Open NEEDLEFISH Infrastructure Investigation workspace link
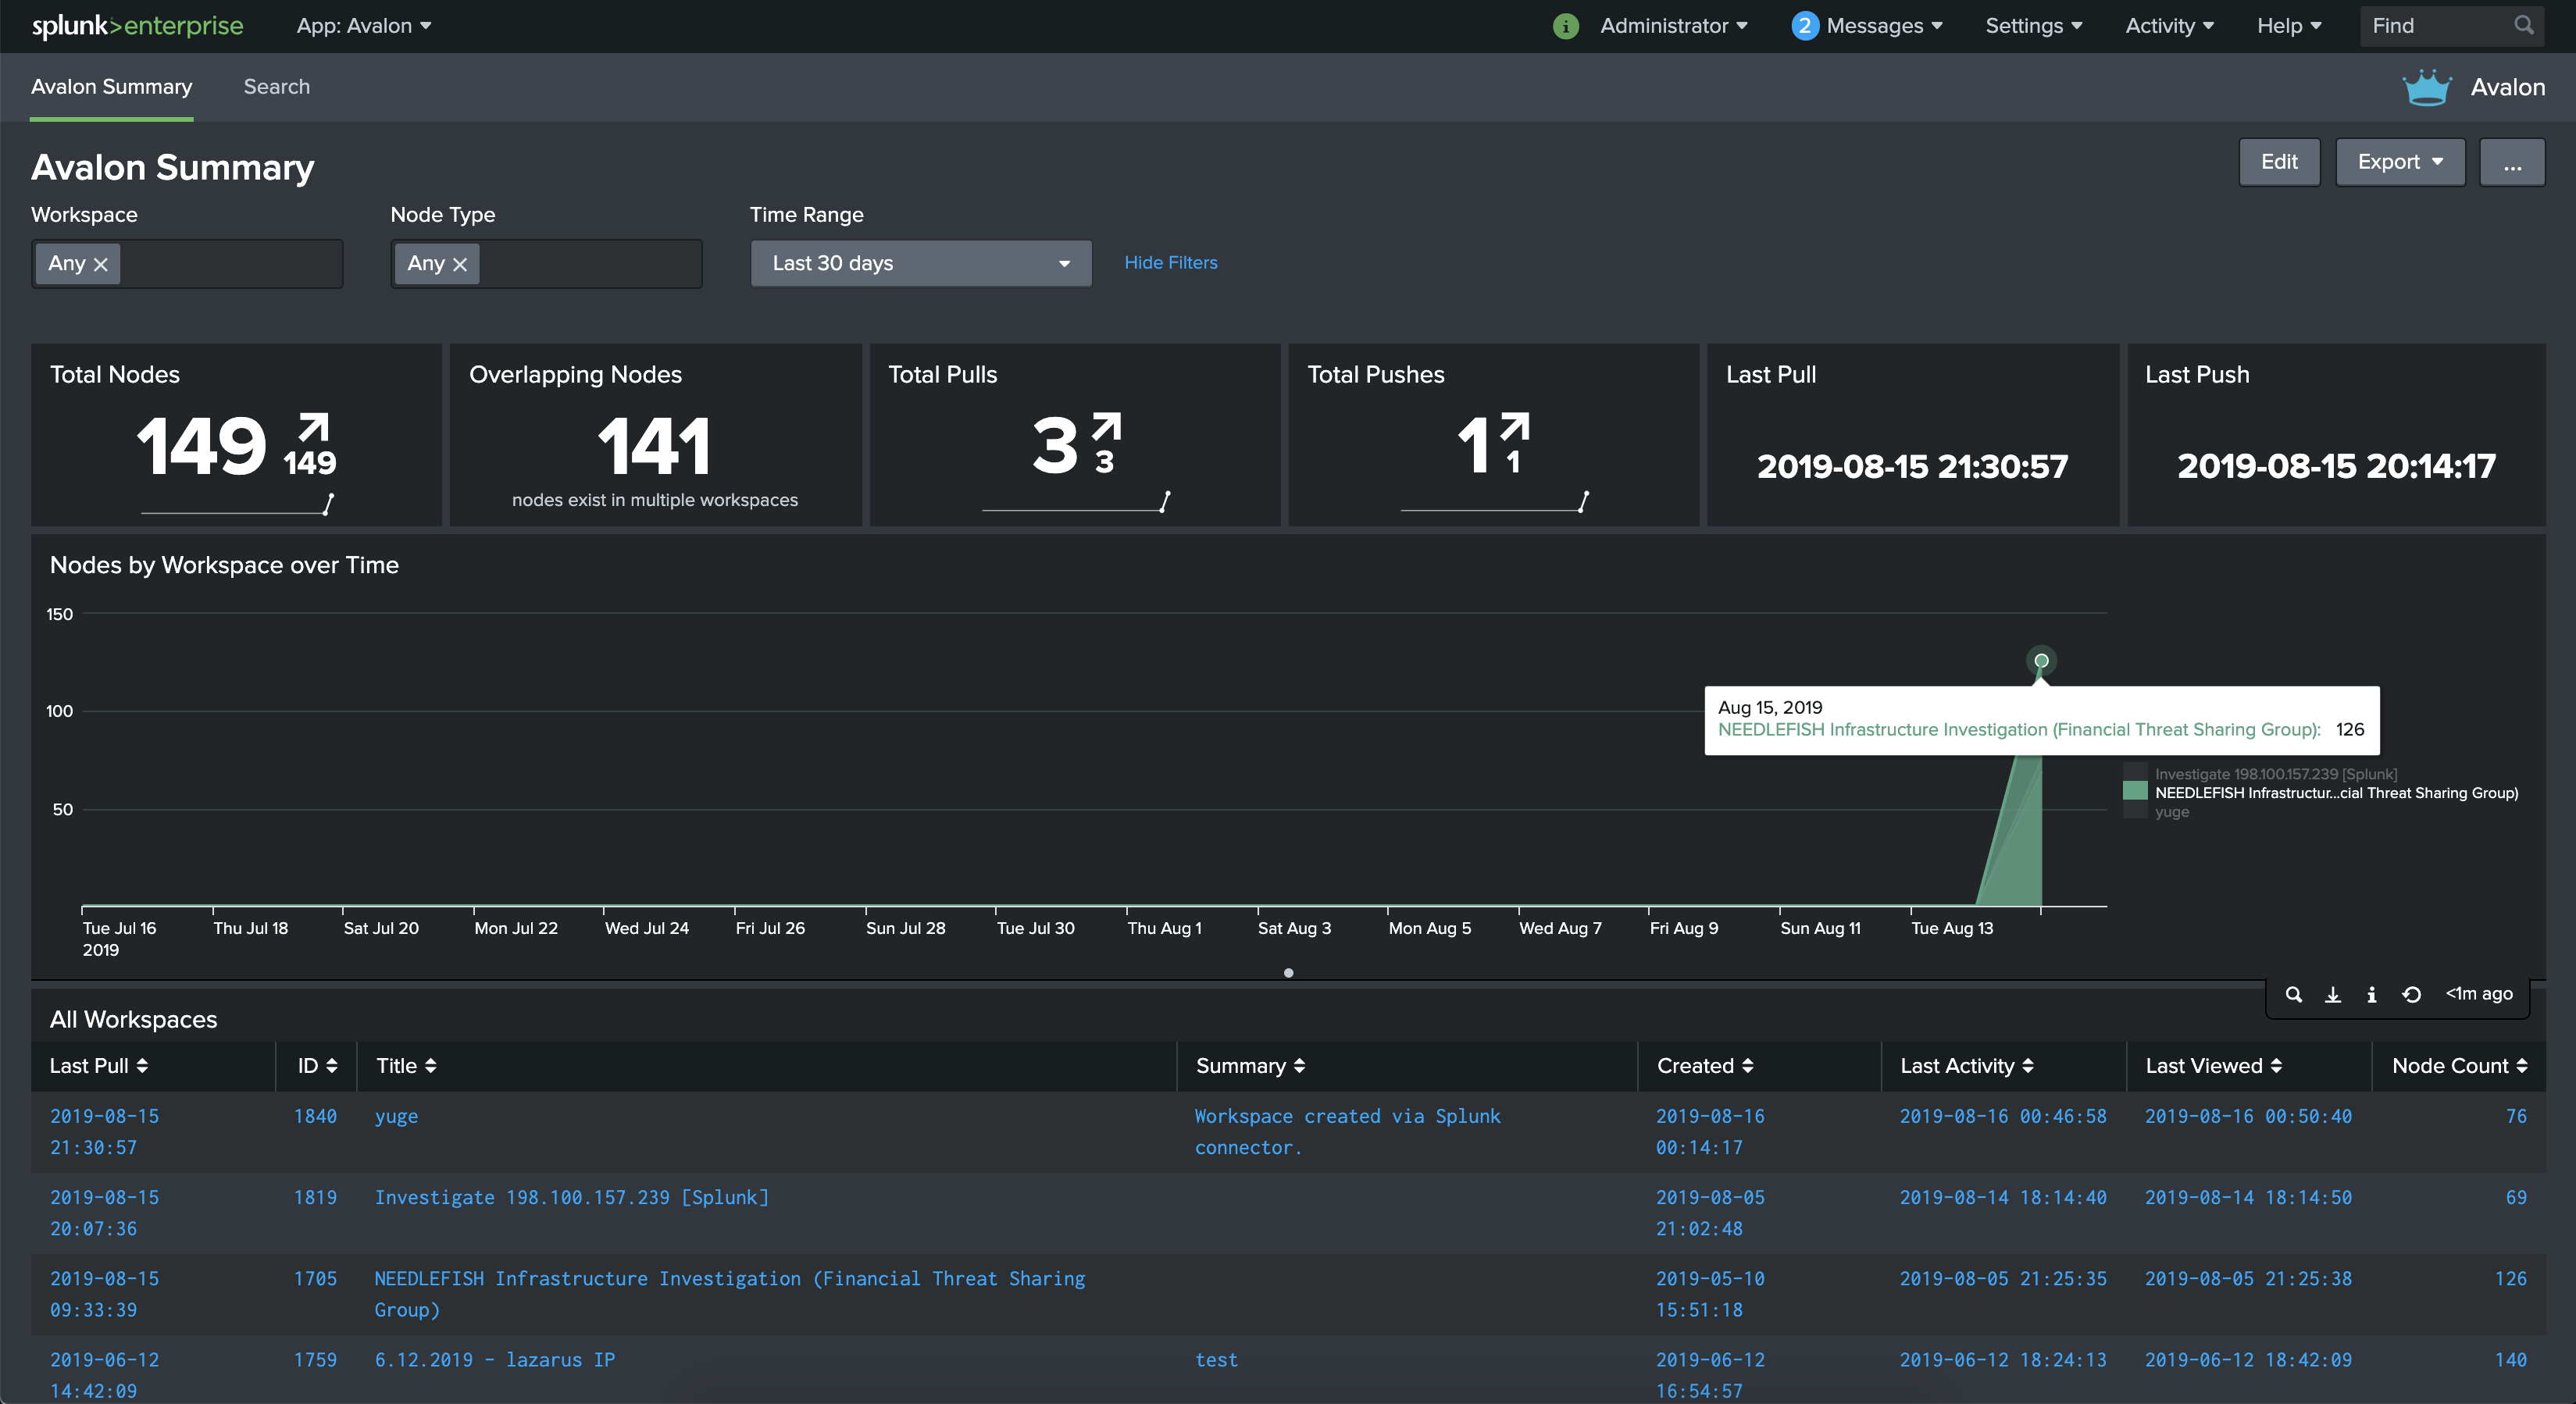 pyautogui.click(x=729, y=1294)
